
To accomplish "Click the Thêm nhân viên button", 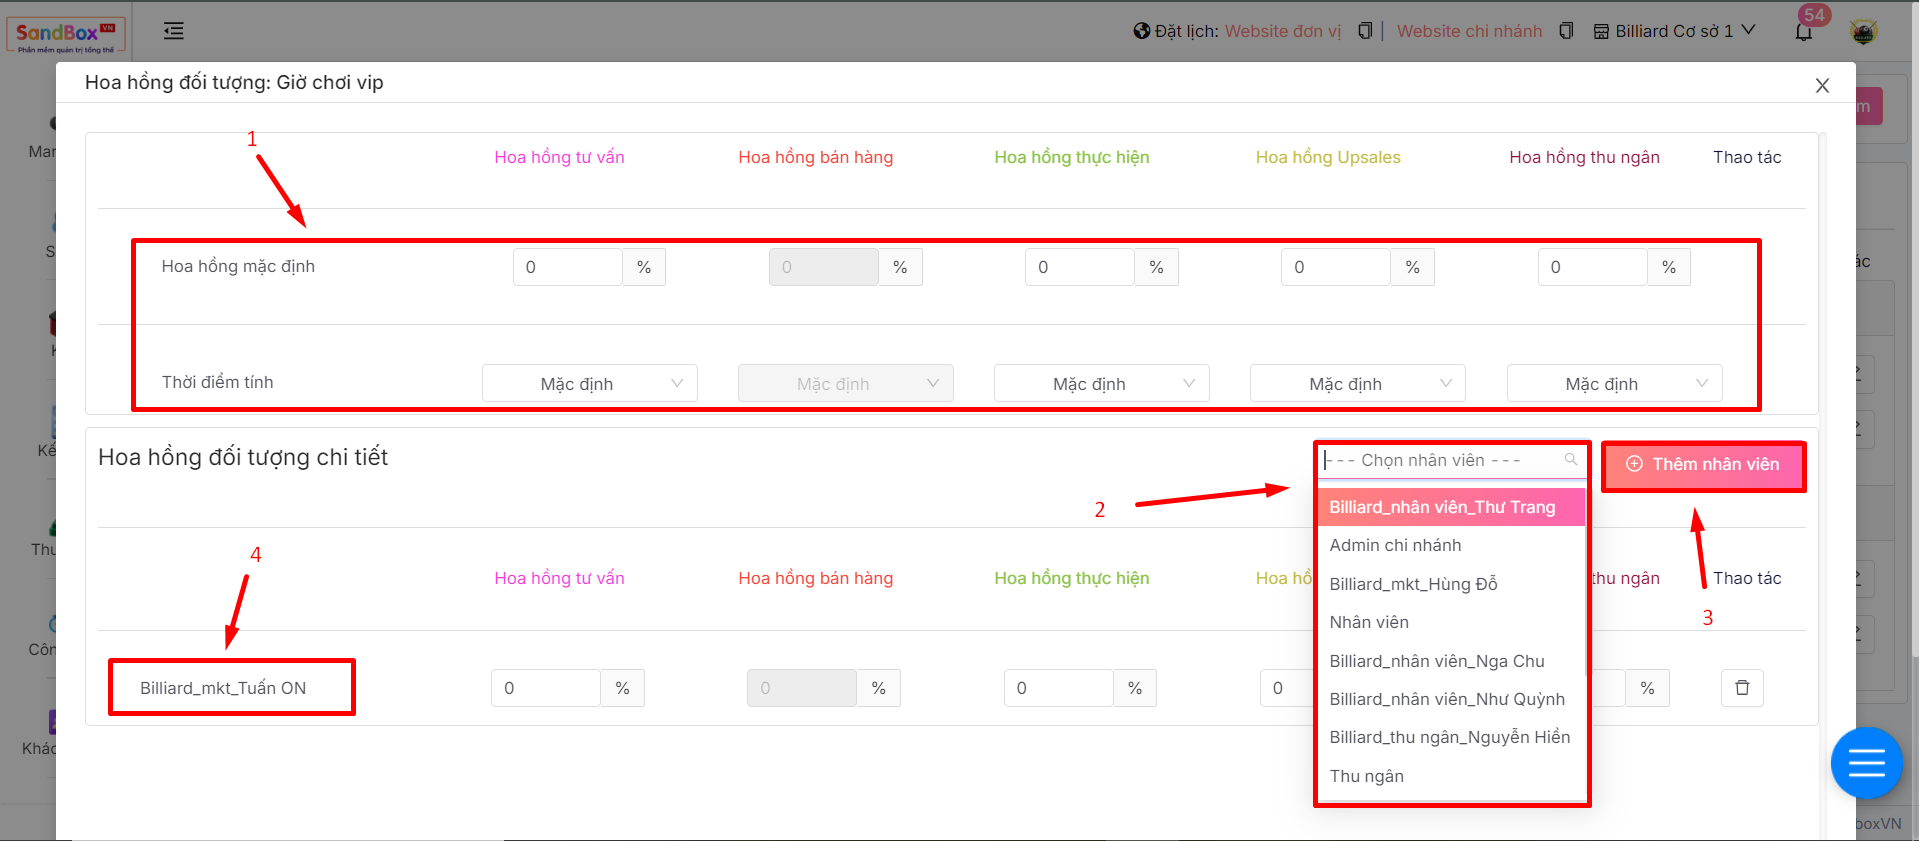I will [1703, 465].
